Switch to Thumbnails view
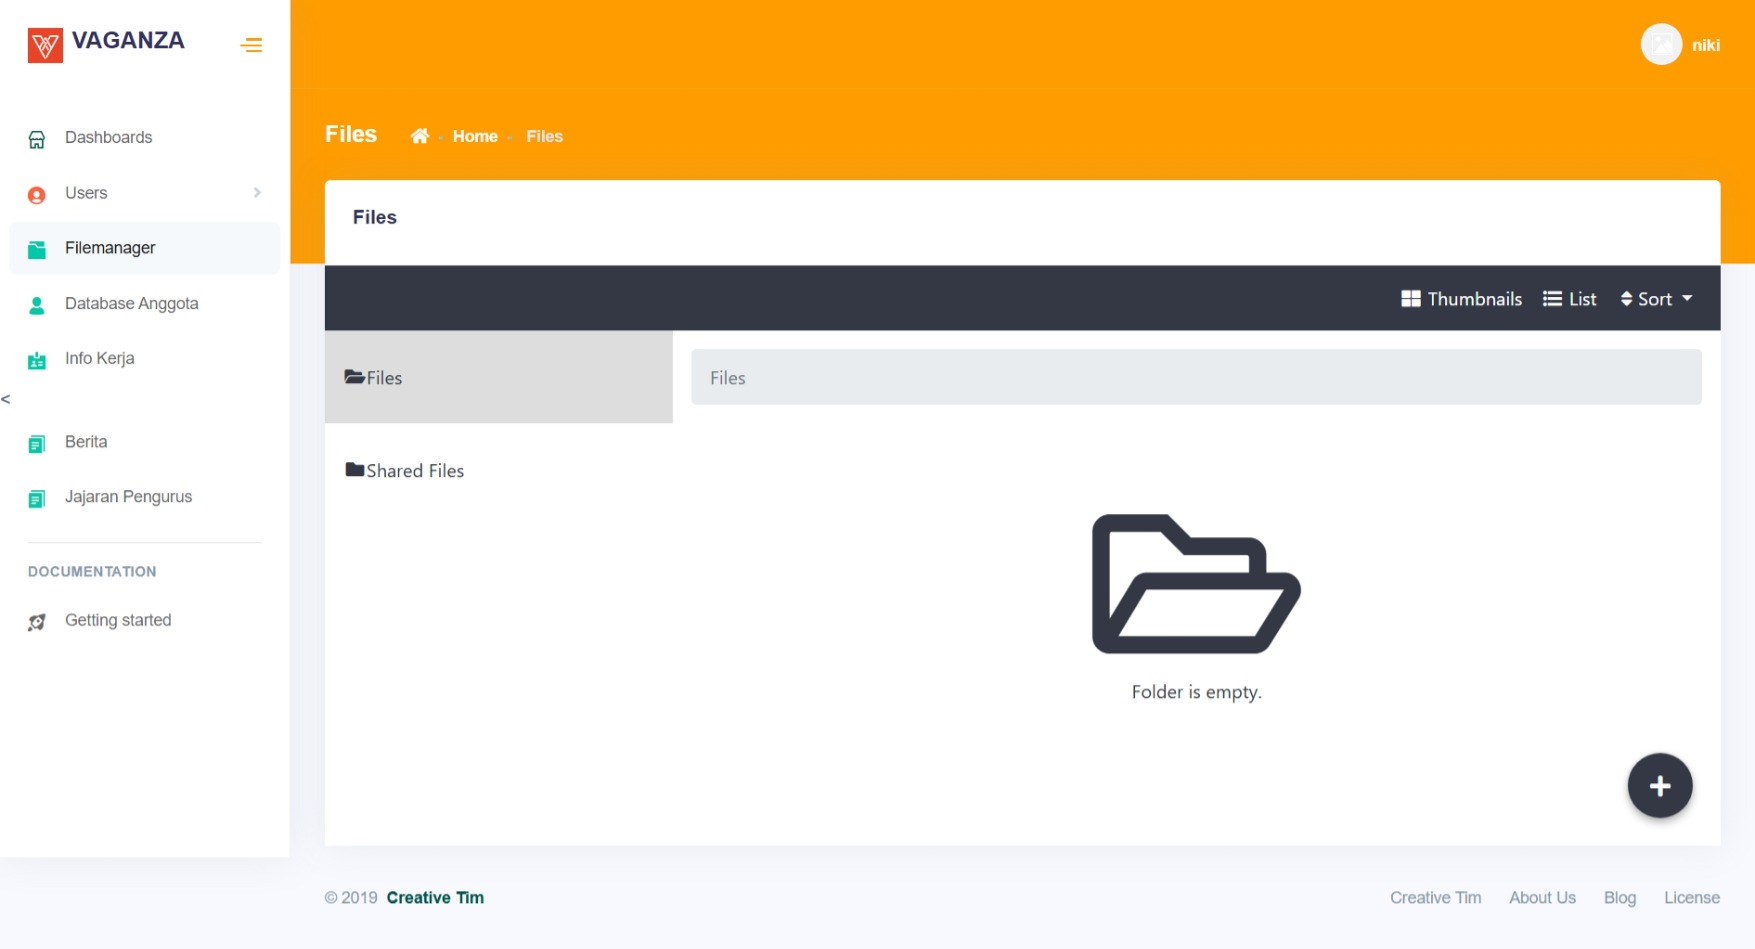1755x949 pixels. (x=1461, y=299)
